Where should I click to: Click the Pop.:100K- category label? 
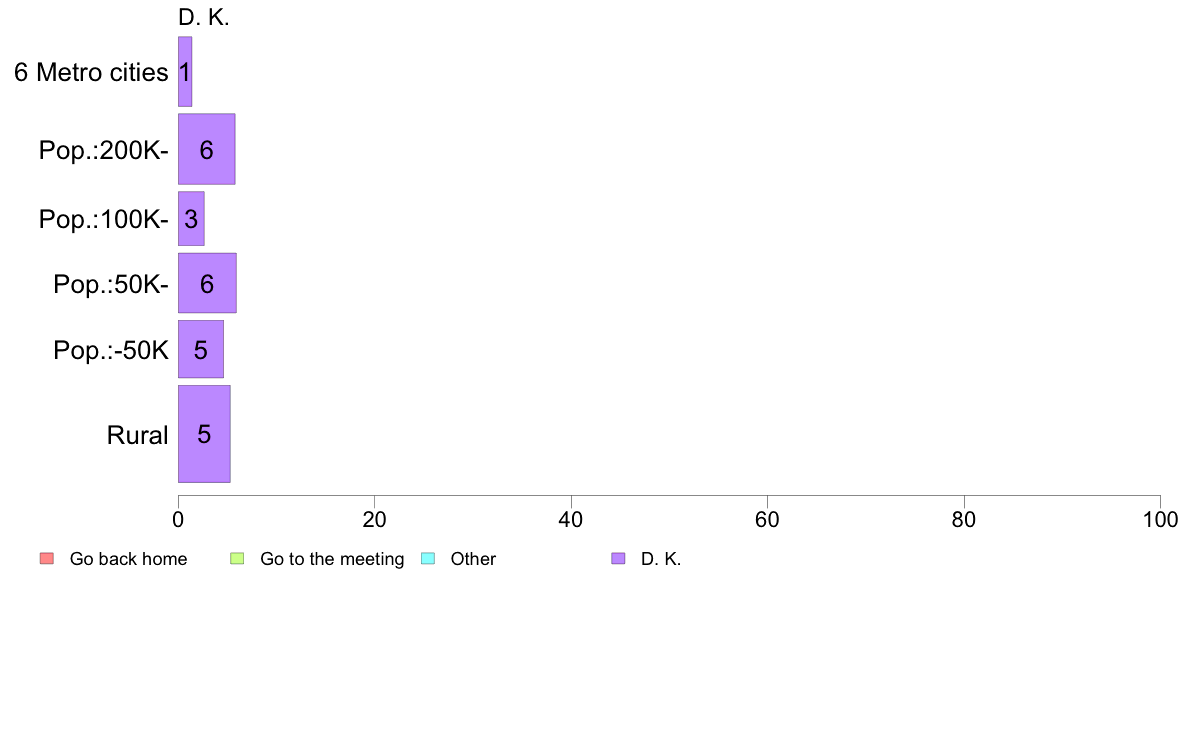click(x=104, y=219)
